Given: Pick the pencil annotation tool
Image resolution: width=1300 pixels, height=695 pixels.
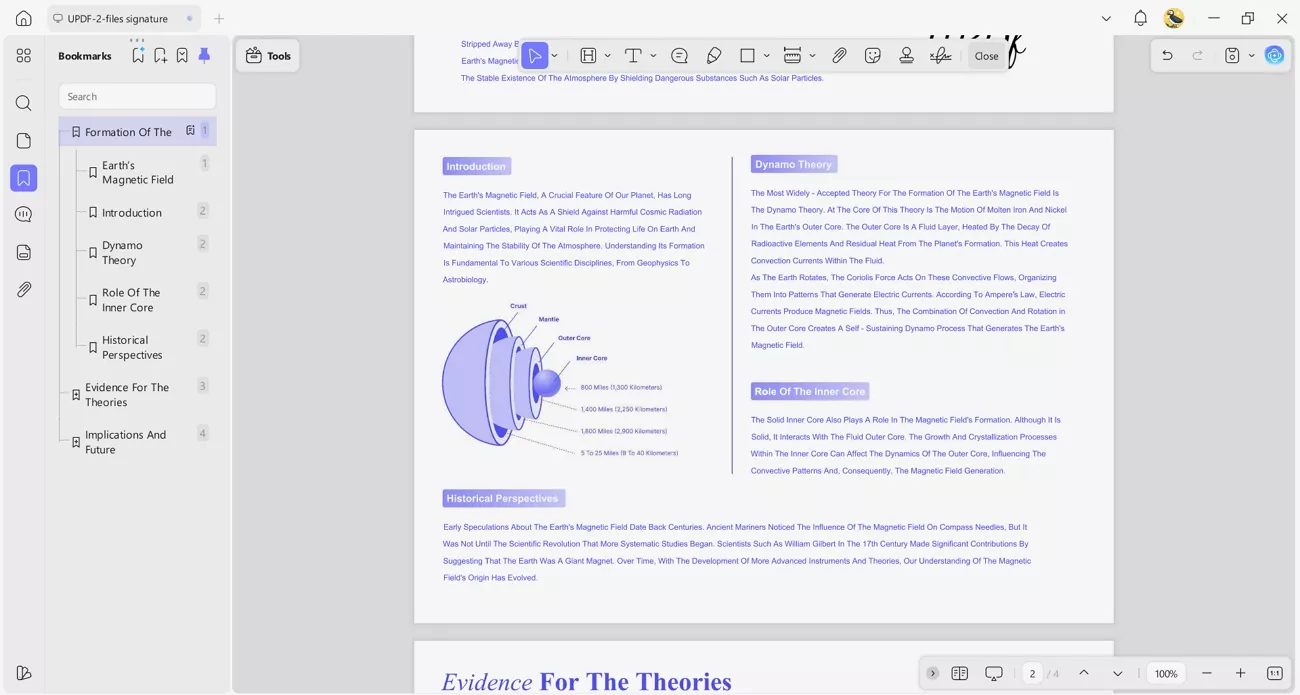Looking at the screenshot, I should click(x=714, y=55).
